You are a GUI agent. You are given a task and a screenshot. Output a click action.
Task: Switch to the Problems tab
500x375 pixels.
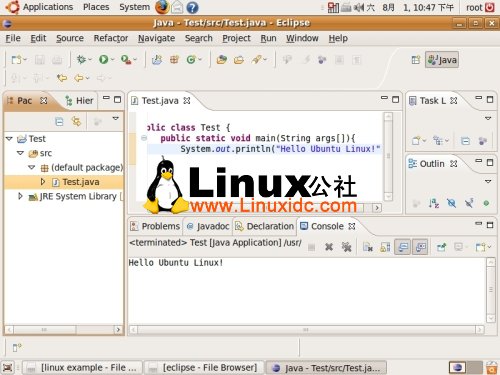pyautogui.click(x=155, y=226)
